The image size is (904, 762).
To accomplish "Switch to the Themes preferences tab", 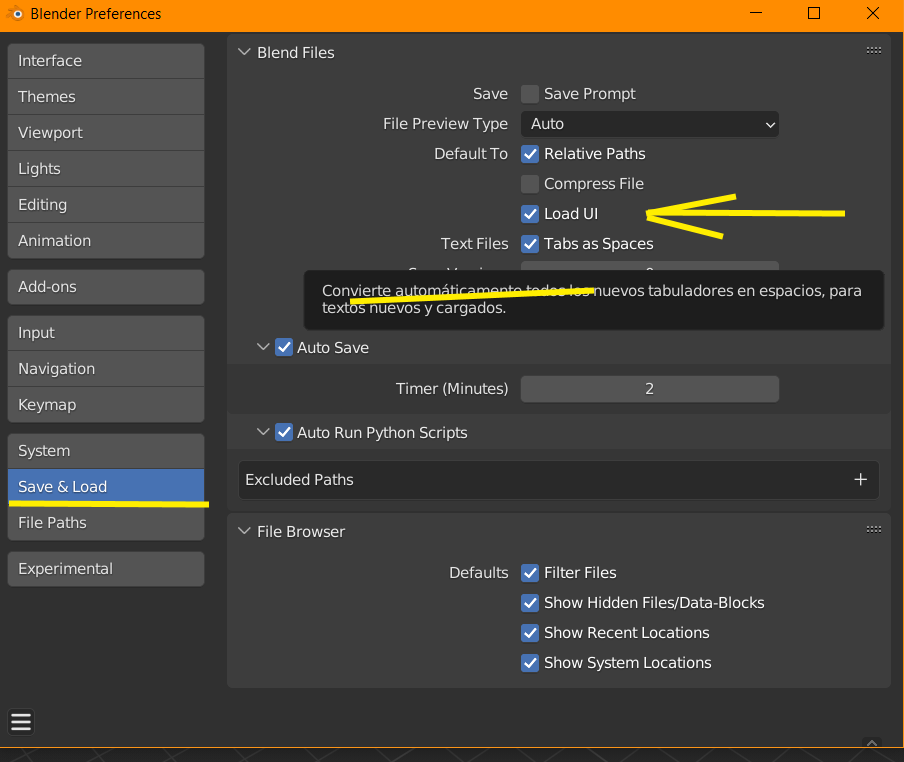I will (x=105, y=97).
